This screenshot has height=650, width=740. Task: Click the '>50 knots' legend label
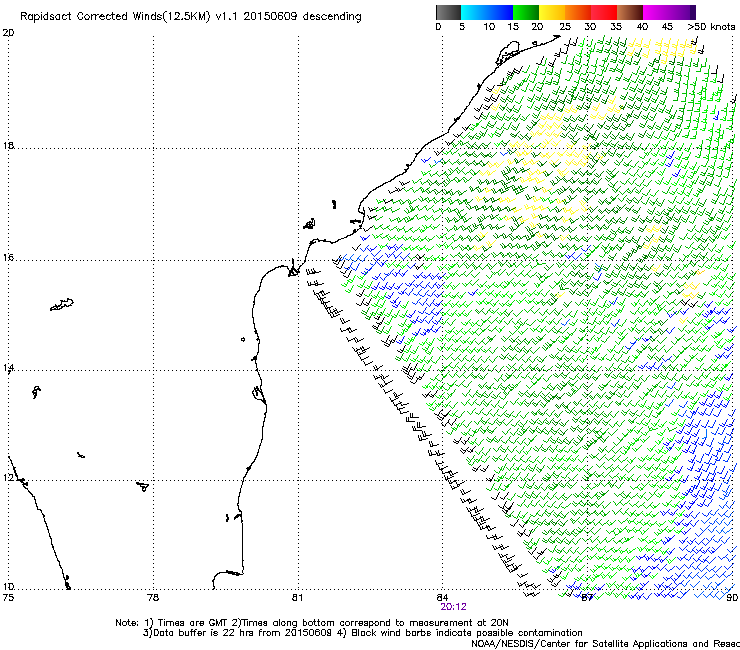pos(711,27)
